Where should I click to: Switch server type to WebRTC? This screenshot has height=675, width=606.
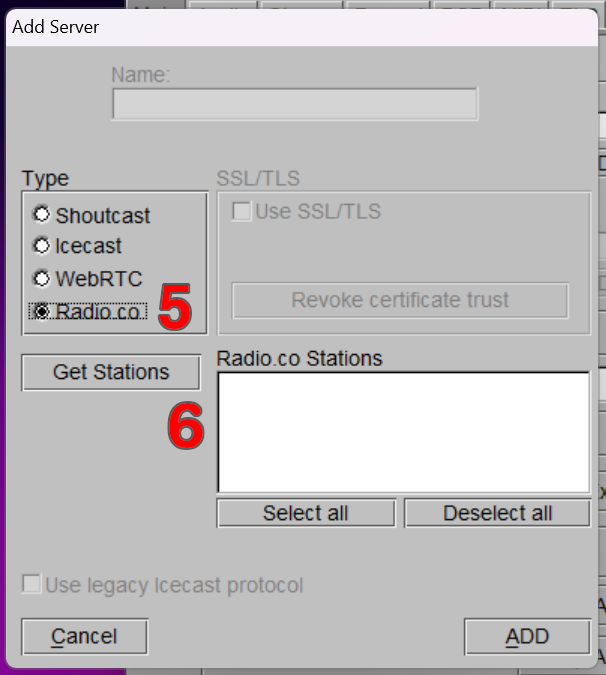click(42, 278)
